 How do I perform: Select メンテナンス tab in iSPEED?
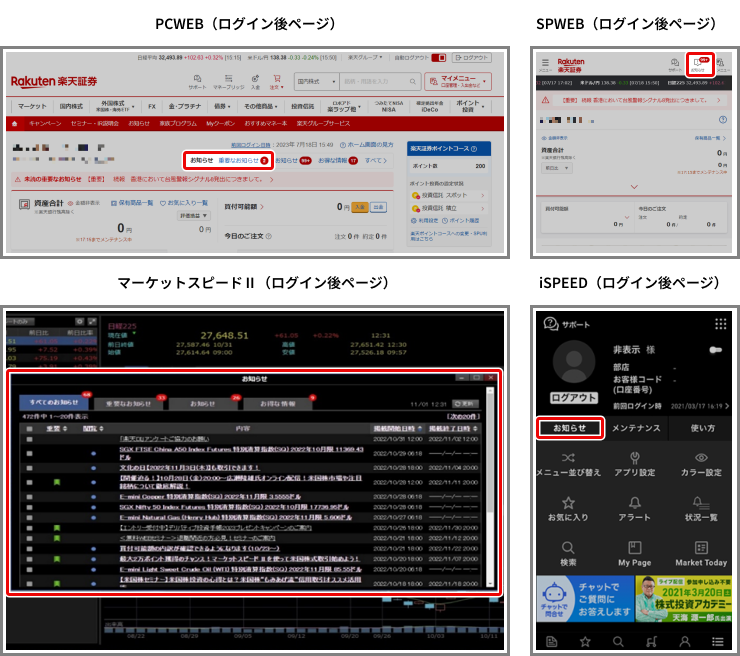636,428
